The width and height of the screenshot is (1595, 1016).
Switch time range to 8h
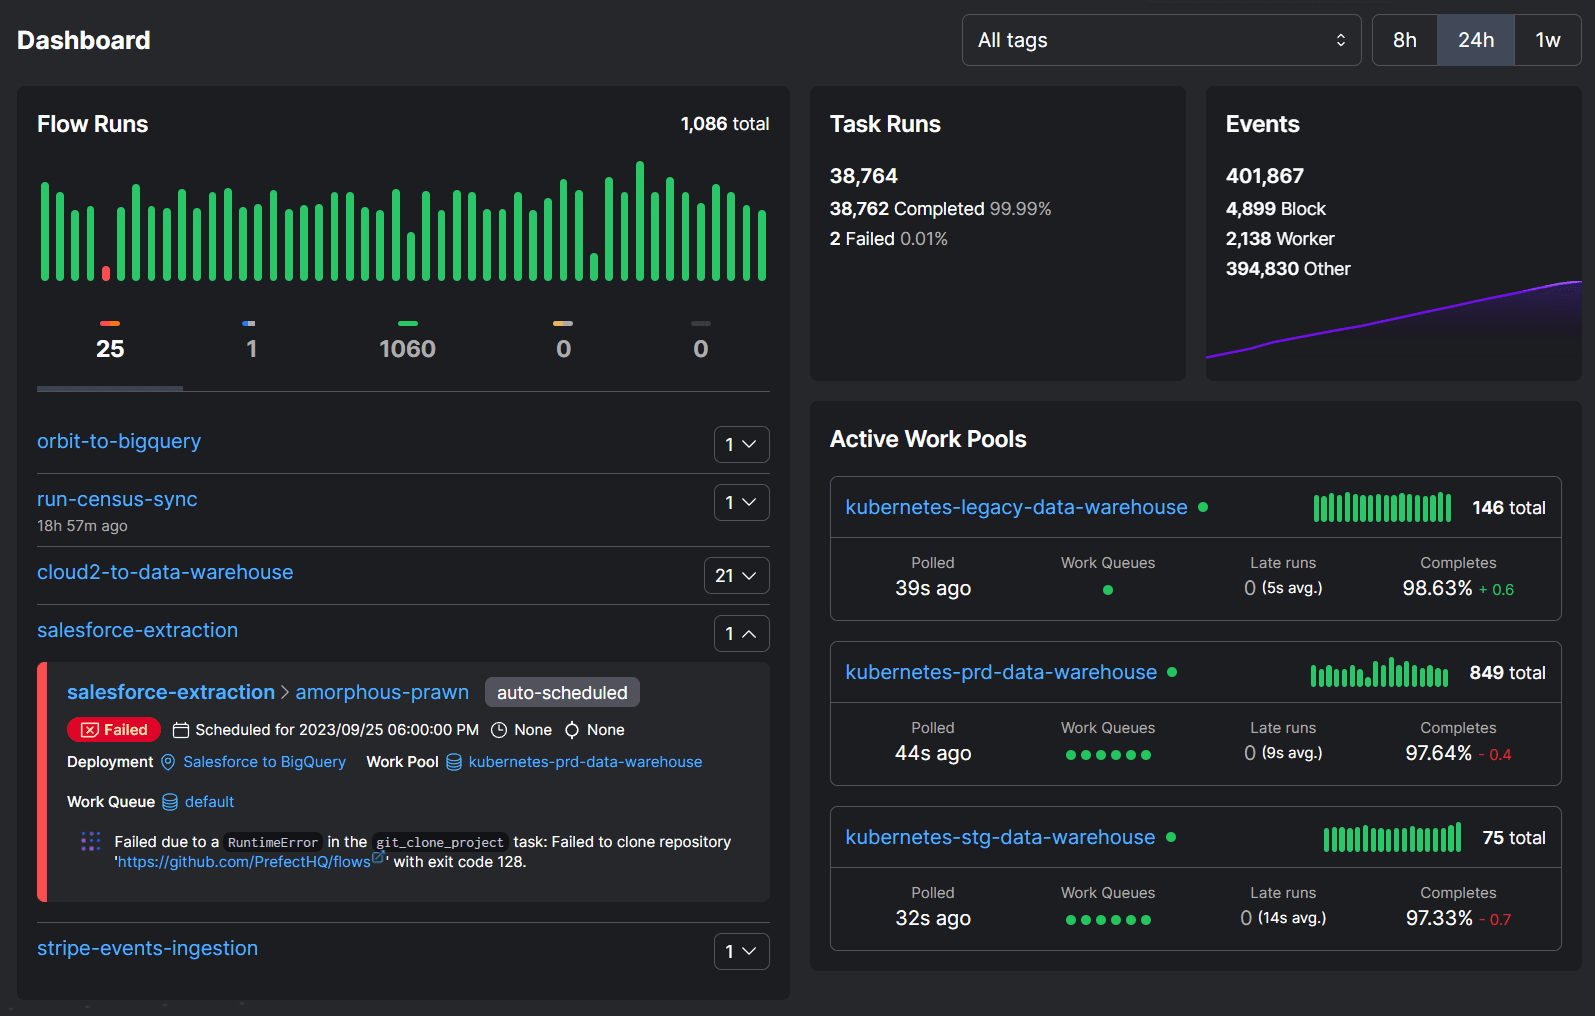tap(1404, 40)
